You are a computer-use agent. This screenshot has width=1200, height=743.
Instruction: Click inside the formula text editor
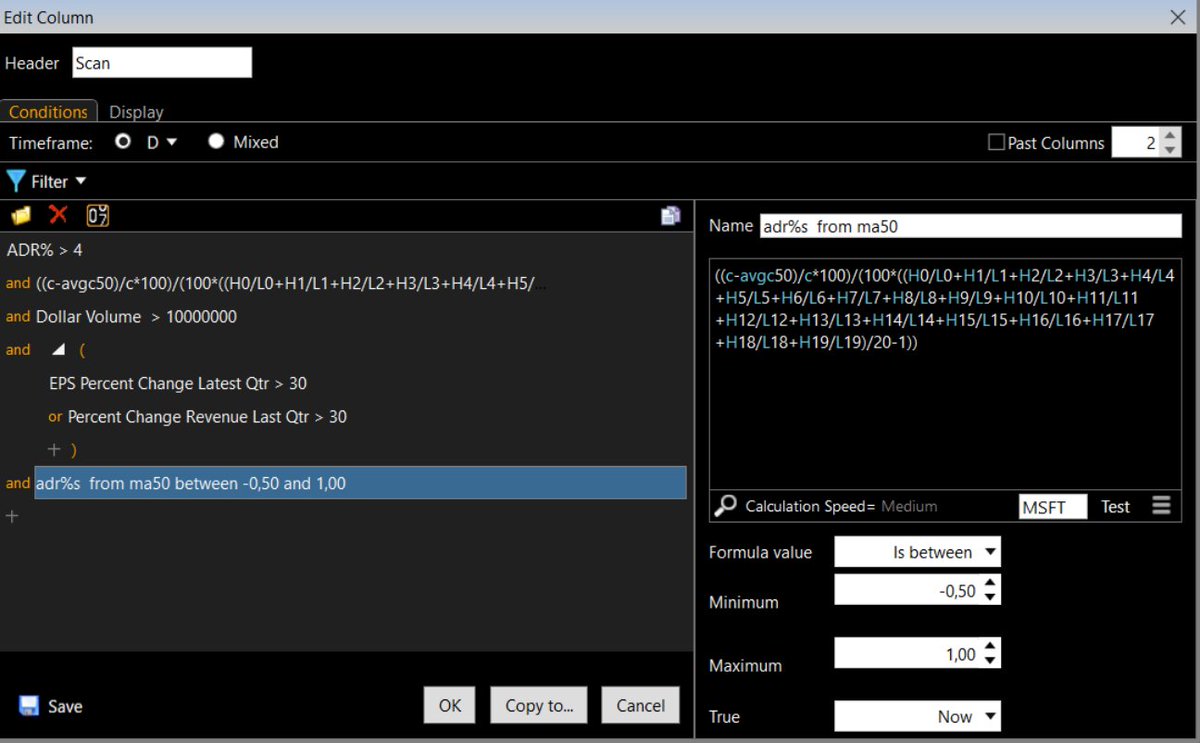tap(946, 372)
